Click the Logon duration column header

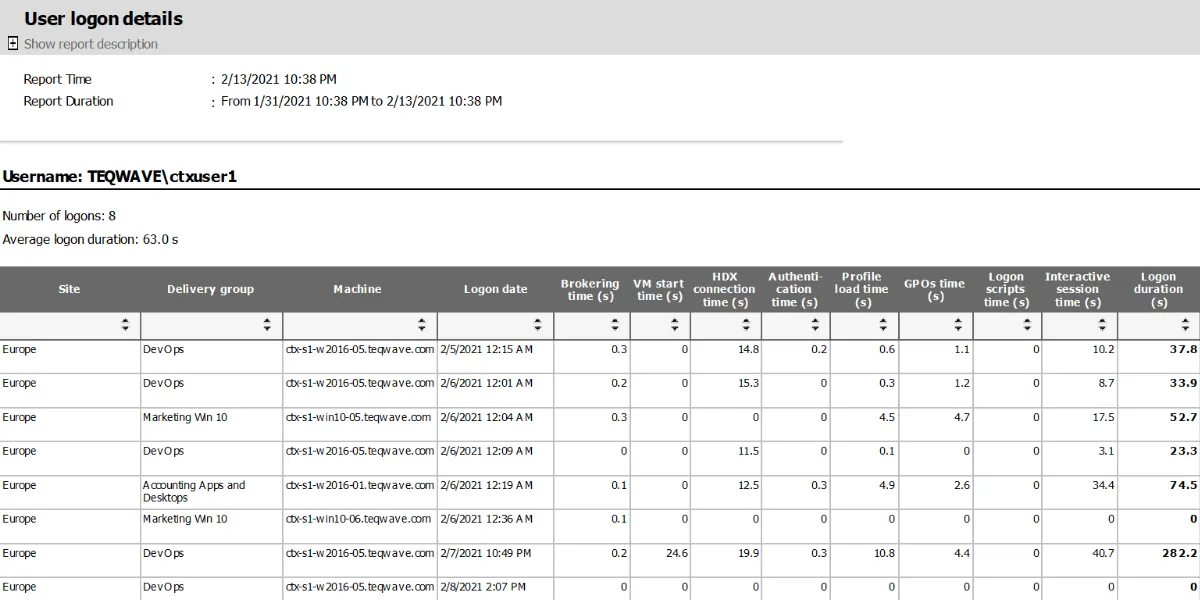point(1158,289)
